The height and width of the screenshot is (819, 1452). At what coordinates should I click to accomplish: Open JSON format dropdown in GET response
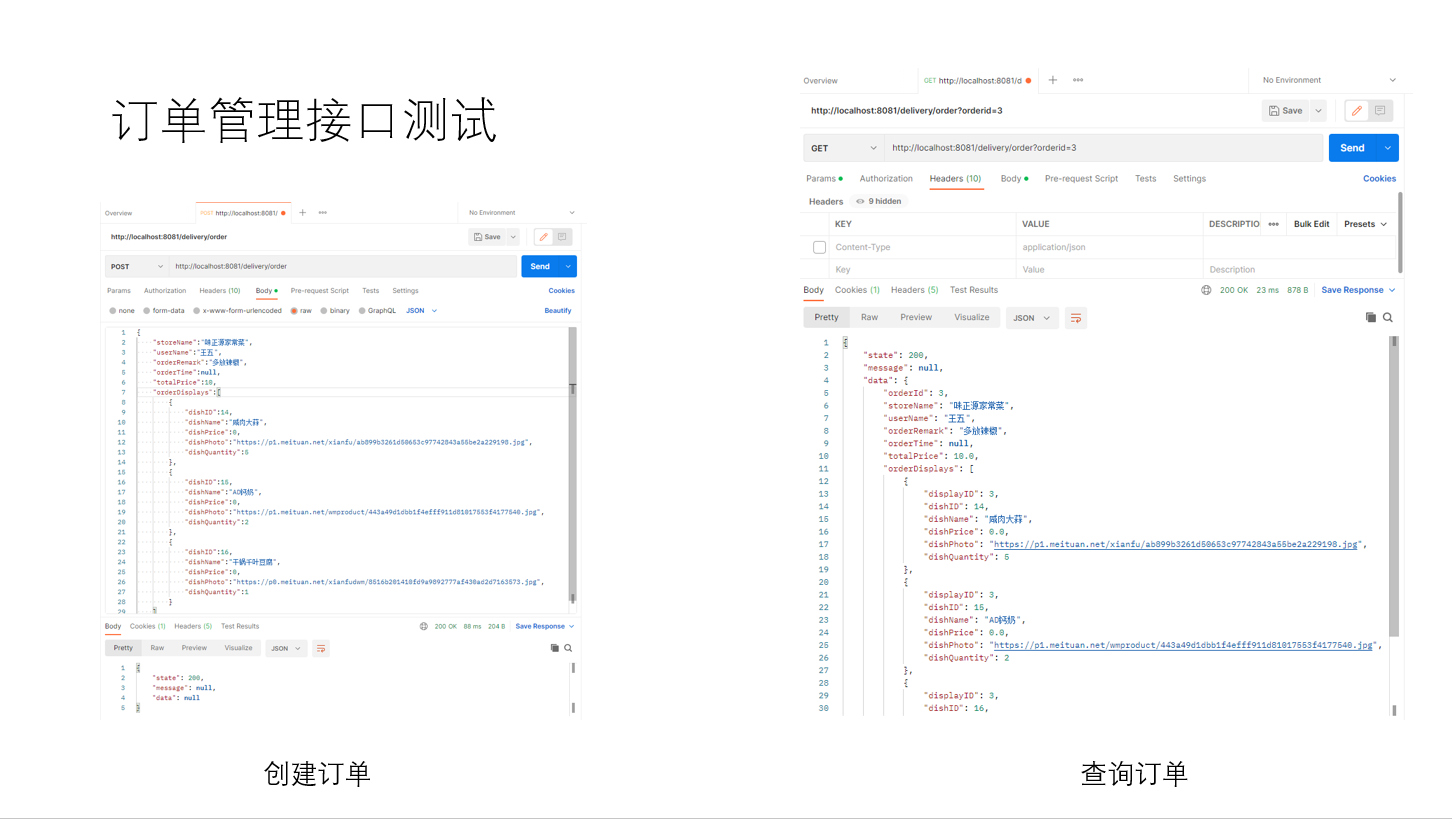(1032, 318)
